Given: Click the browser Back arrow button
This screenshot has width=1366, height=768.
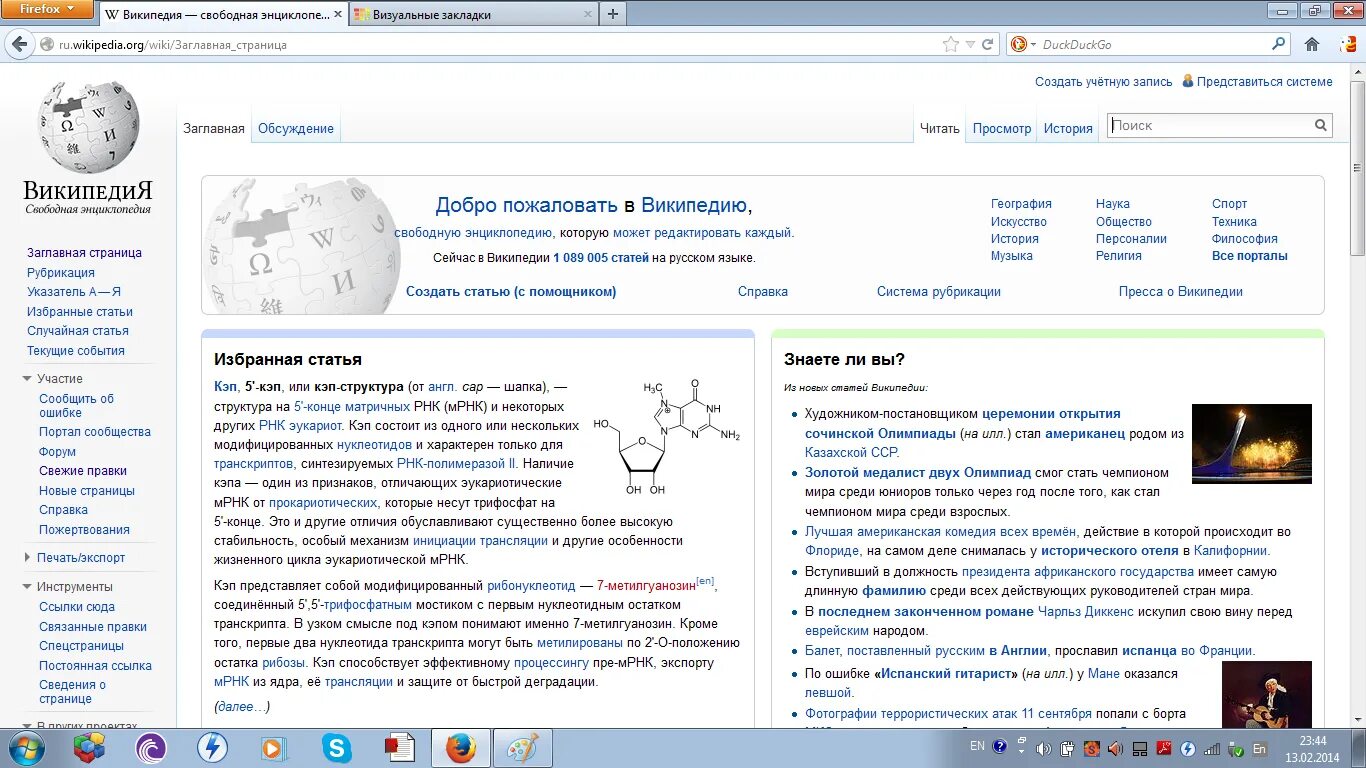Looking at the screenshot, I should (x=19, y=44).
